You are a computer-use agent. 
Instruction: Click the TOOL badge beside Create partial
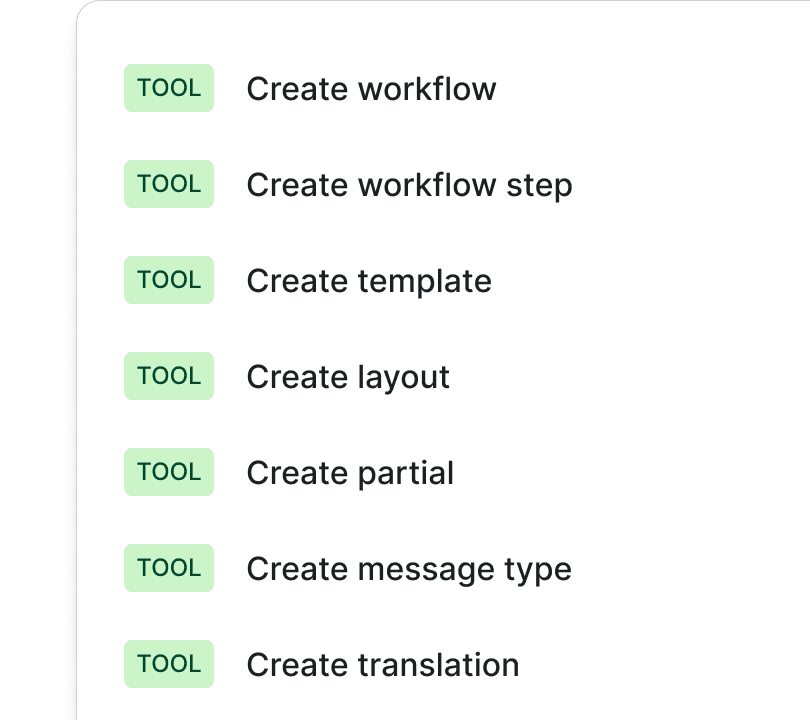tap(168, 472)
